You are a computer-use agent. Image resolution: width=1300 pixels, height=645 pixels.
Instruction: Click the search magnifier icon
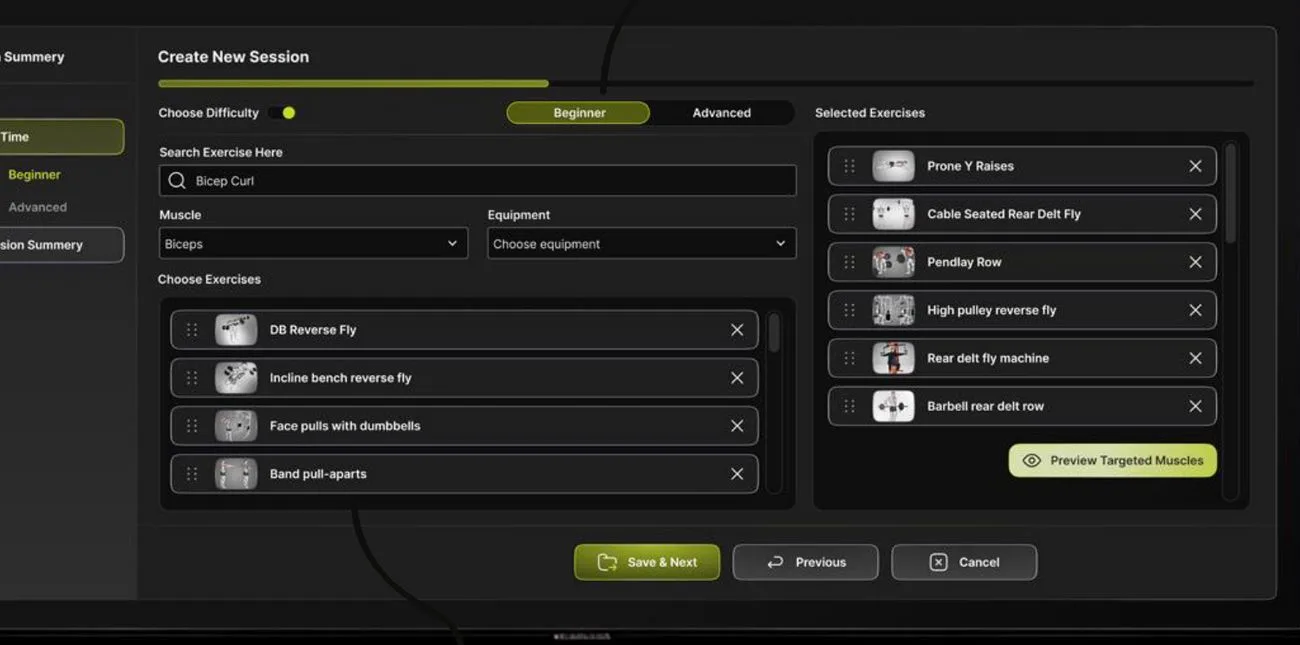point(177,181)
